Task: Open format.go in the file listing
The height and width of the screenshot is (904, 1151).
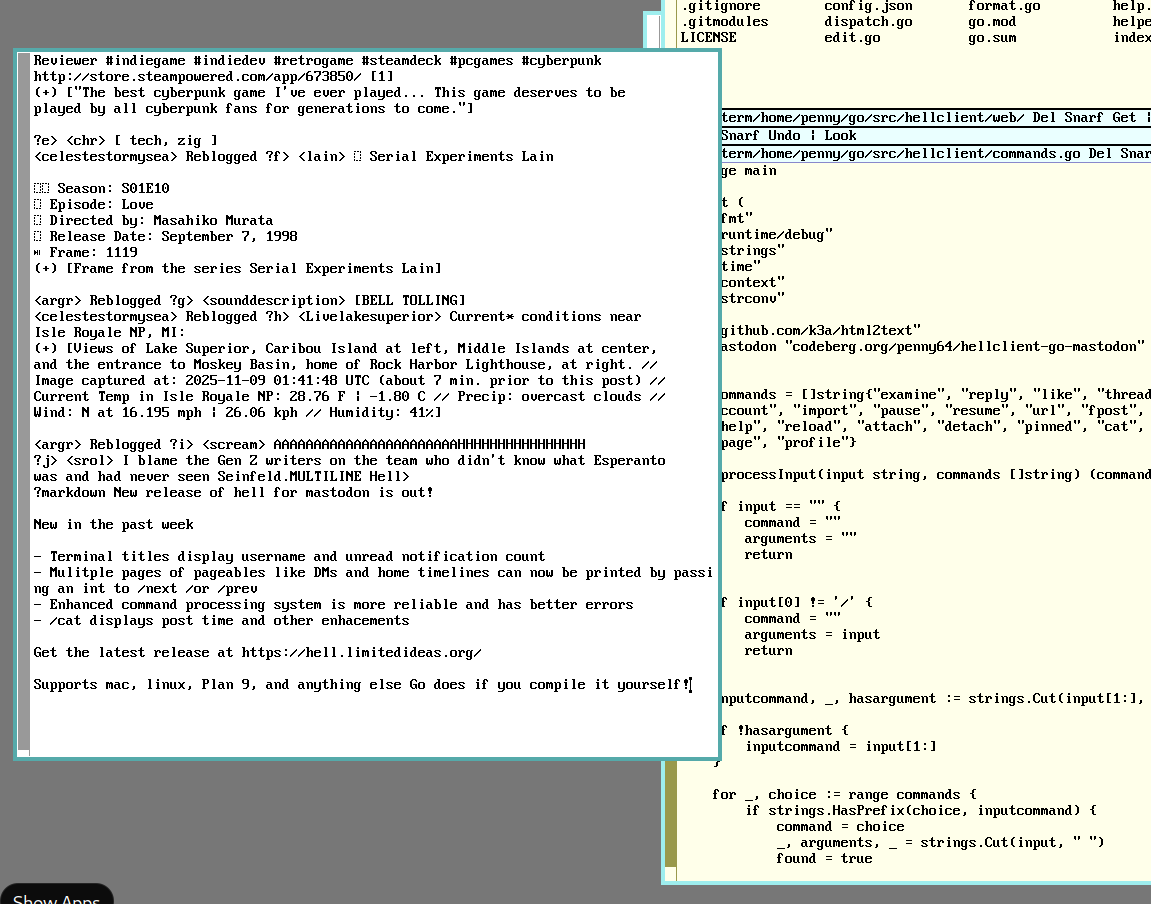Action: click(1004, 6)
